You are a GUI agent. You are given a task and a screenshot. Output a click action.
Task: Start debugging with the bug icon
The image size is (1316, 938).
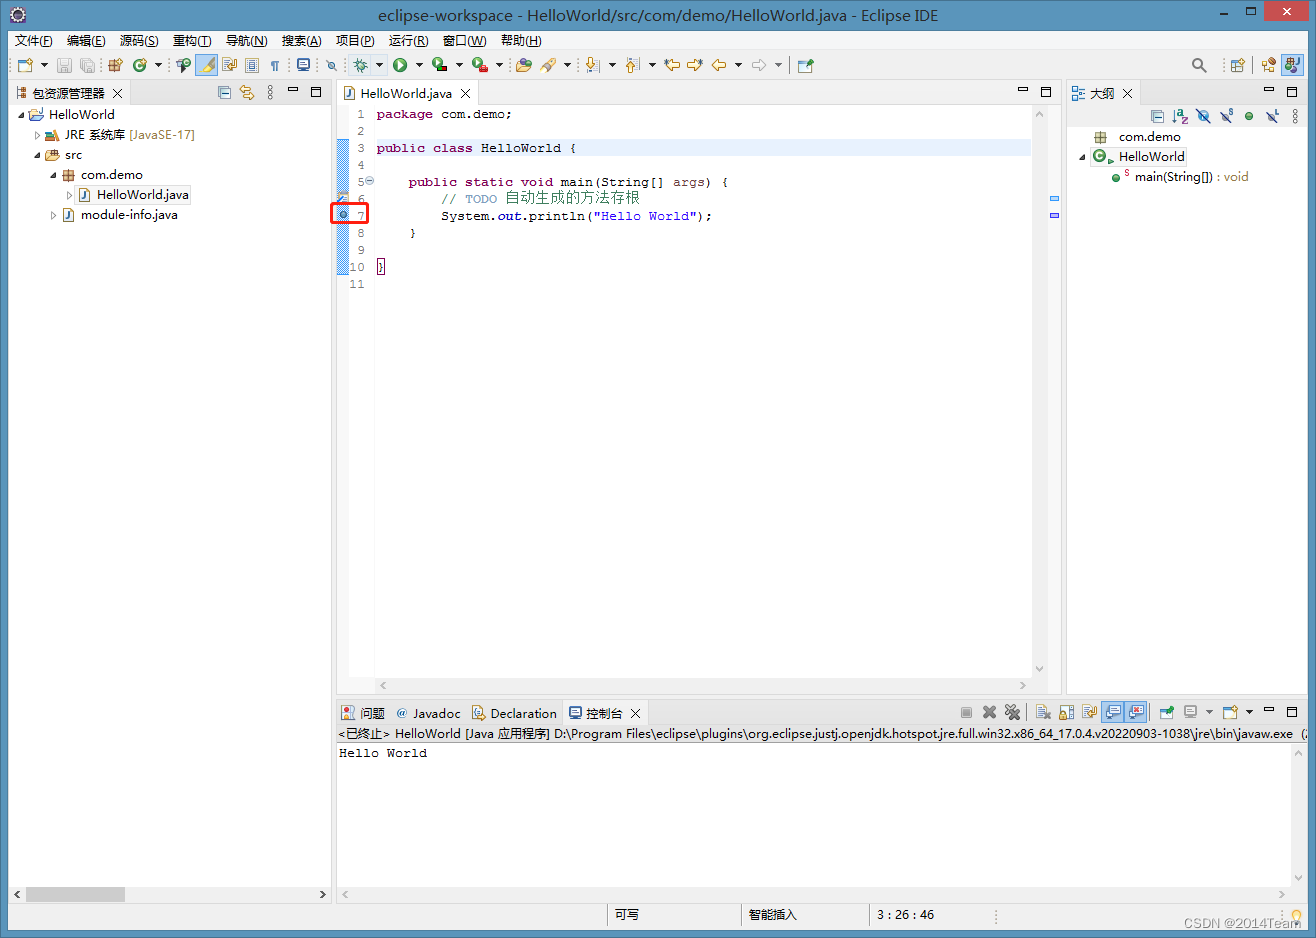click(x=361, y=65)
